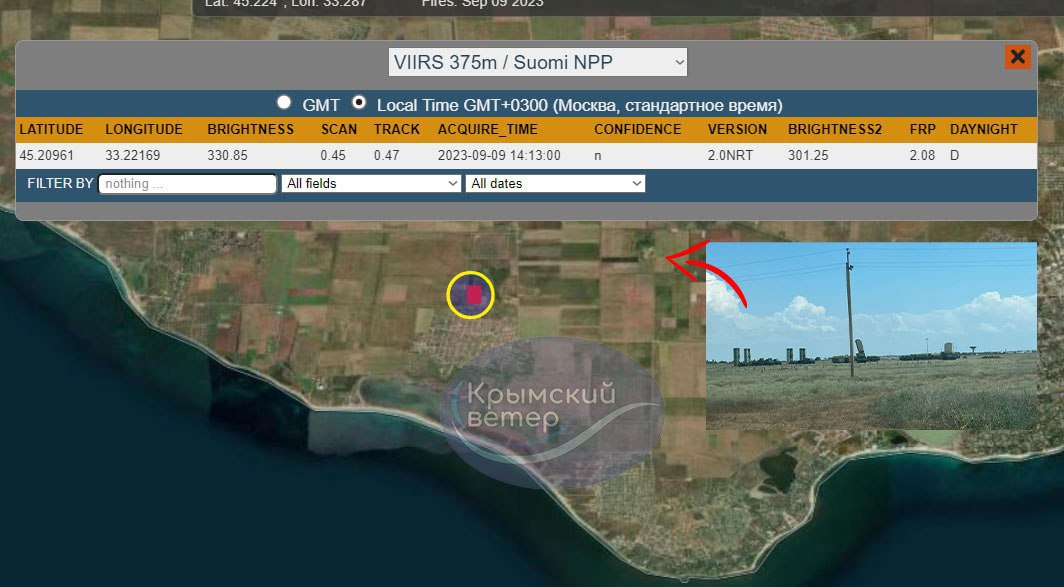Image resolution: width=1064 pixels, height=587 pixels.
Task: Select the acquire time 2023-09-09 14:13:00
Action: pyautogui.click(x=499, y=155)
